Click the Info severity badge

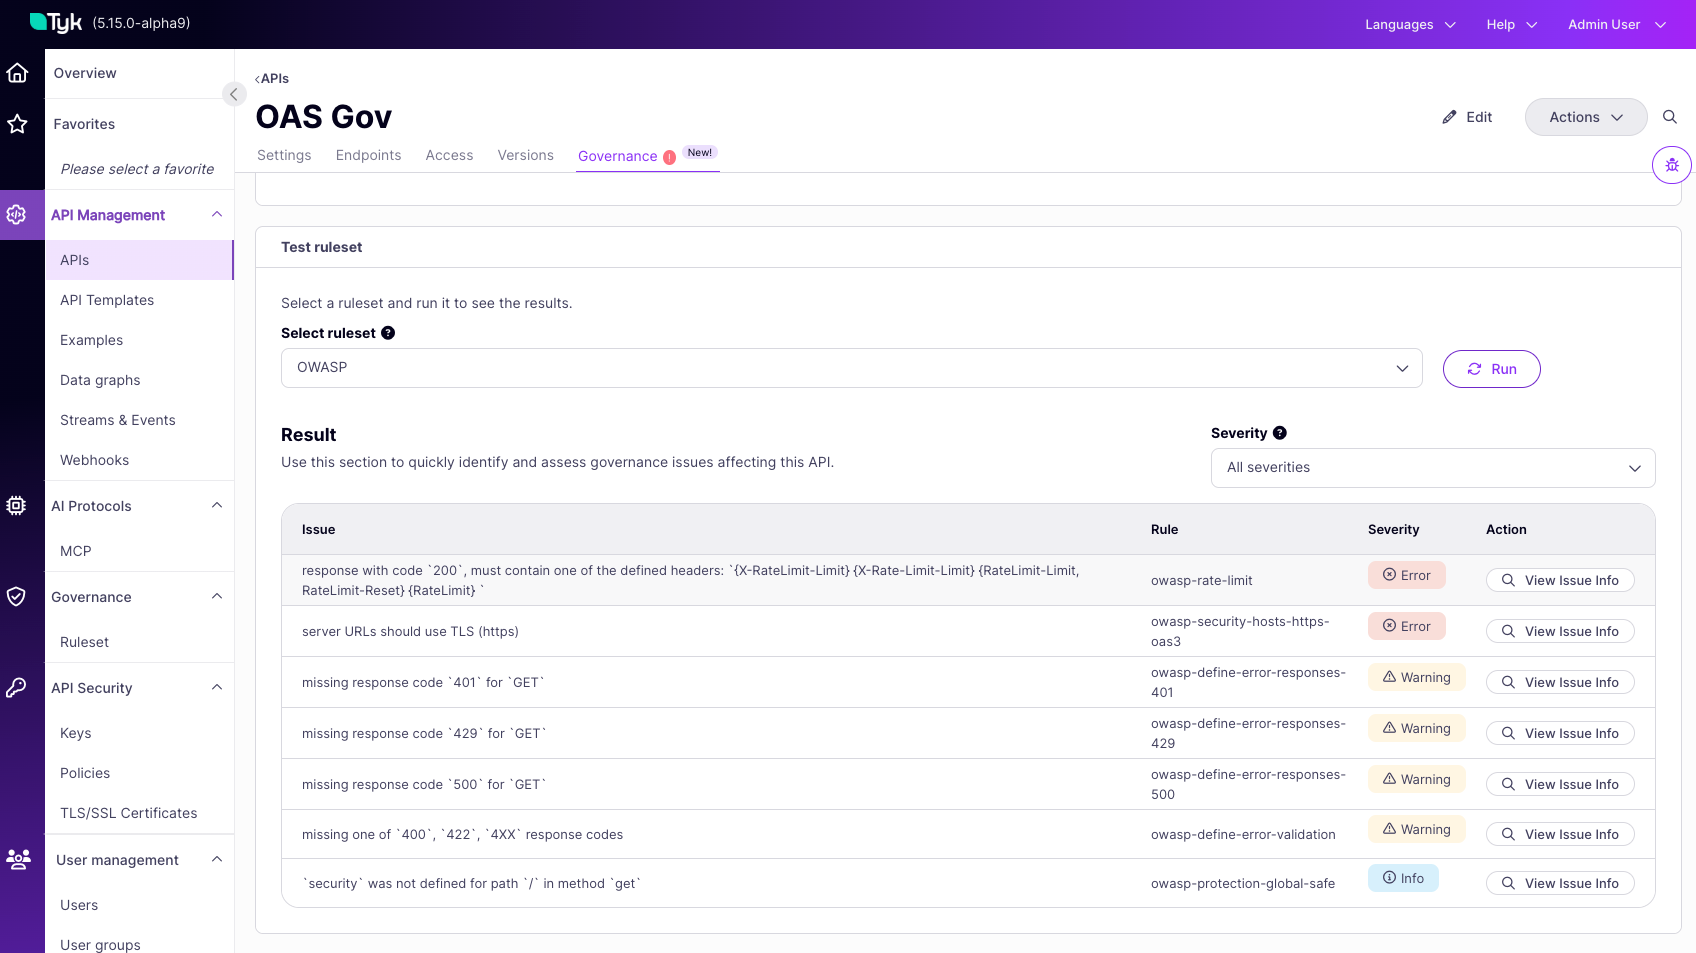point(1403,878)
